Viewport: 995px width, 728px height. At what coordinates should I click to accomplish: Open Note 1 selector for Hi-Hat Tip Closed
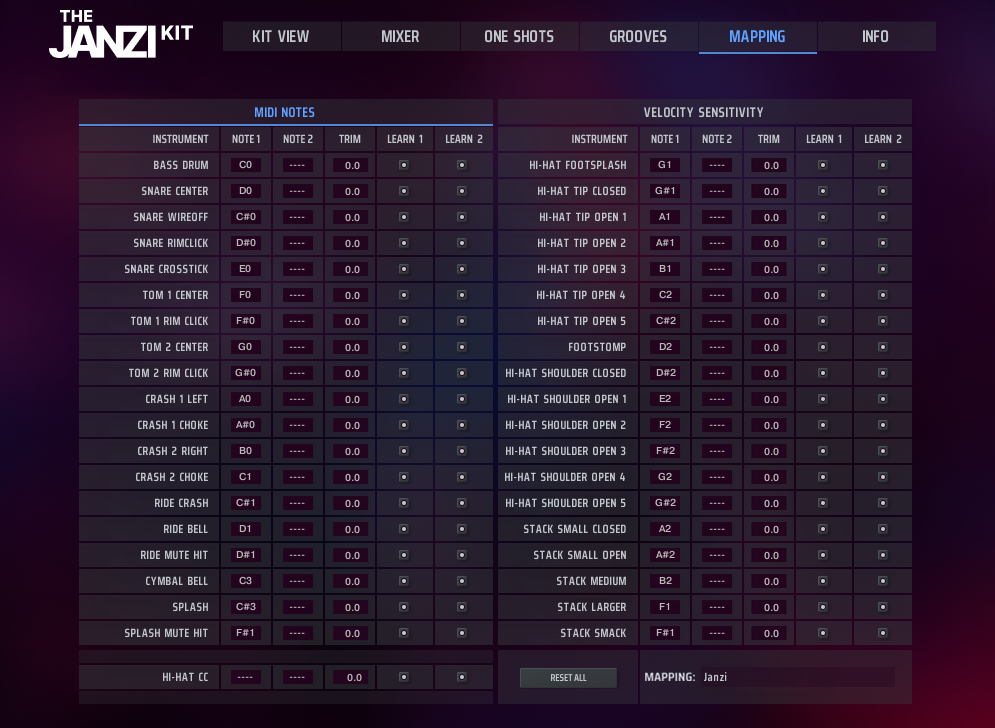tap(664, 191)
